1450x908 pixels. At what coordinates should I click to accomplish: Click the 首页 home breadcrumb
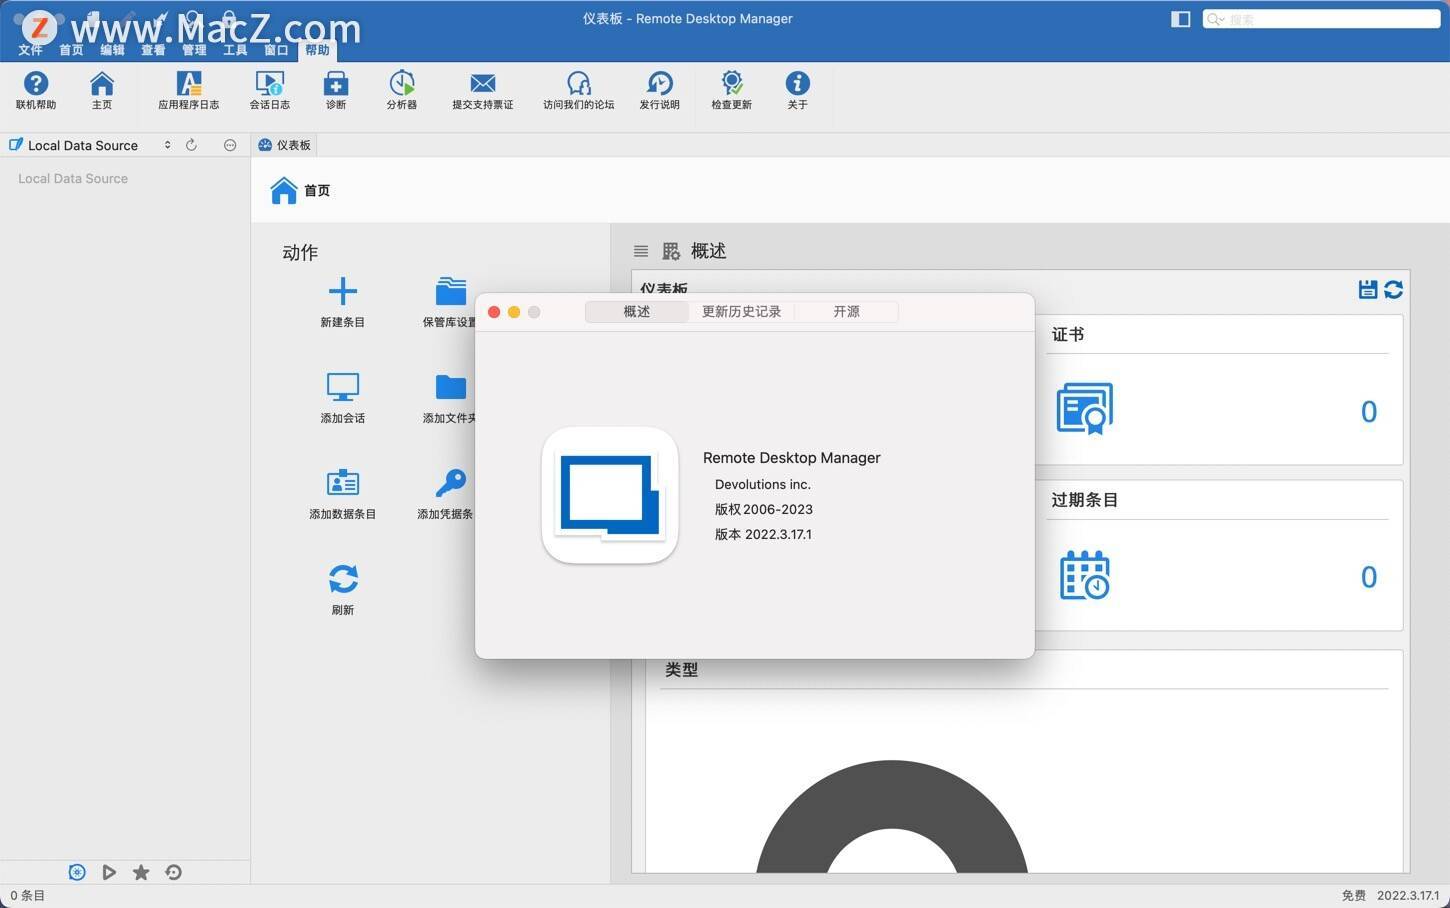tap(300, 190)
